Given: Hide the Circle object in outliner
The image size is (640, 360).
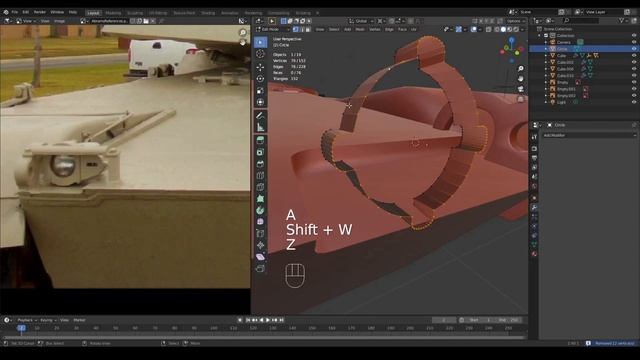Looking at the screenshot, I should tap(634, 49).
